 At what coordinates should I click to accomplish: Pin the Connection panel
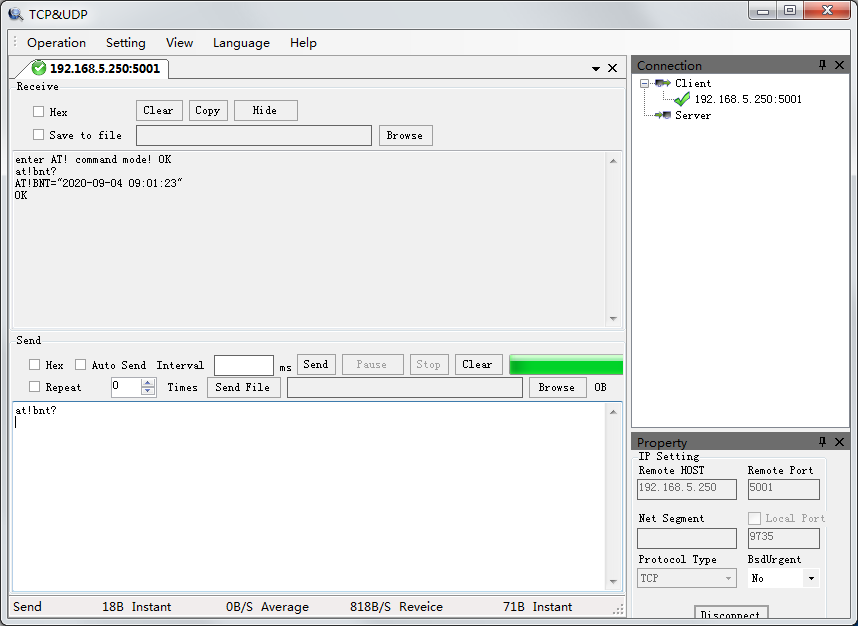[x=823, y=65]
